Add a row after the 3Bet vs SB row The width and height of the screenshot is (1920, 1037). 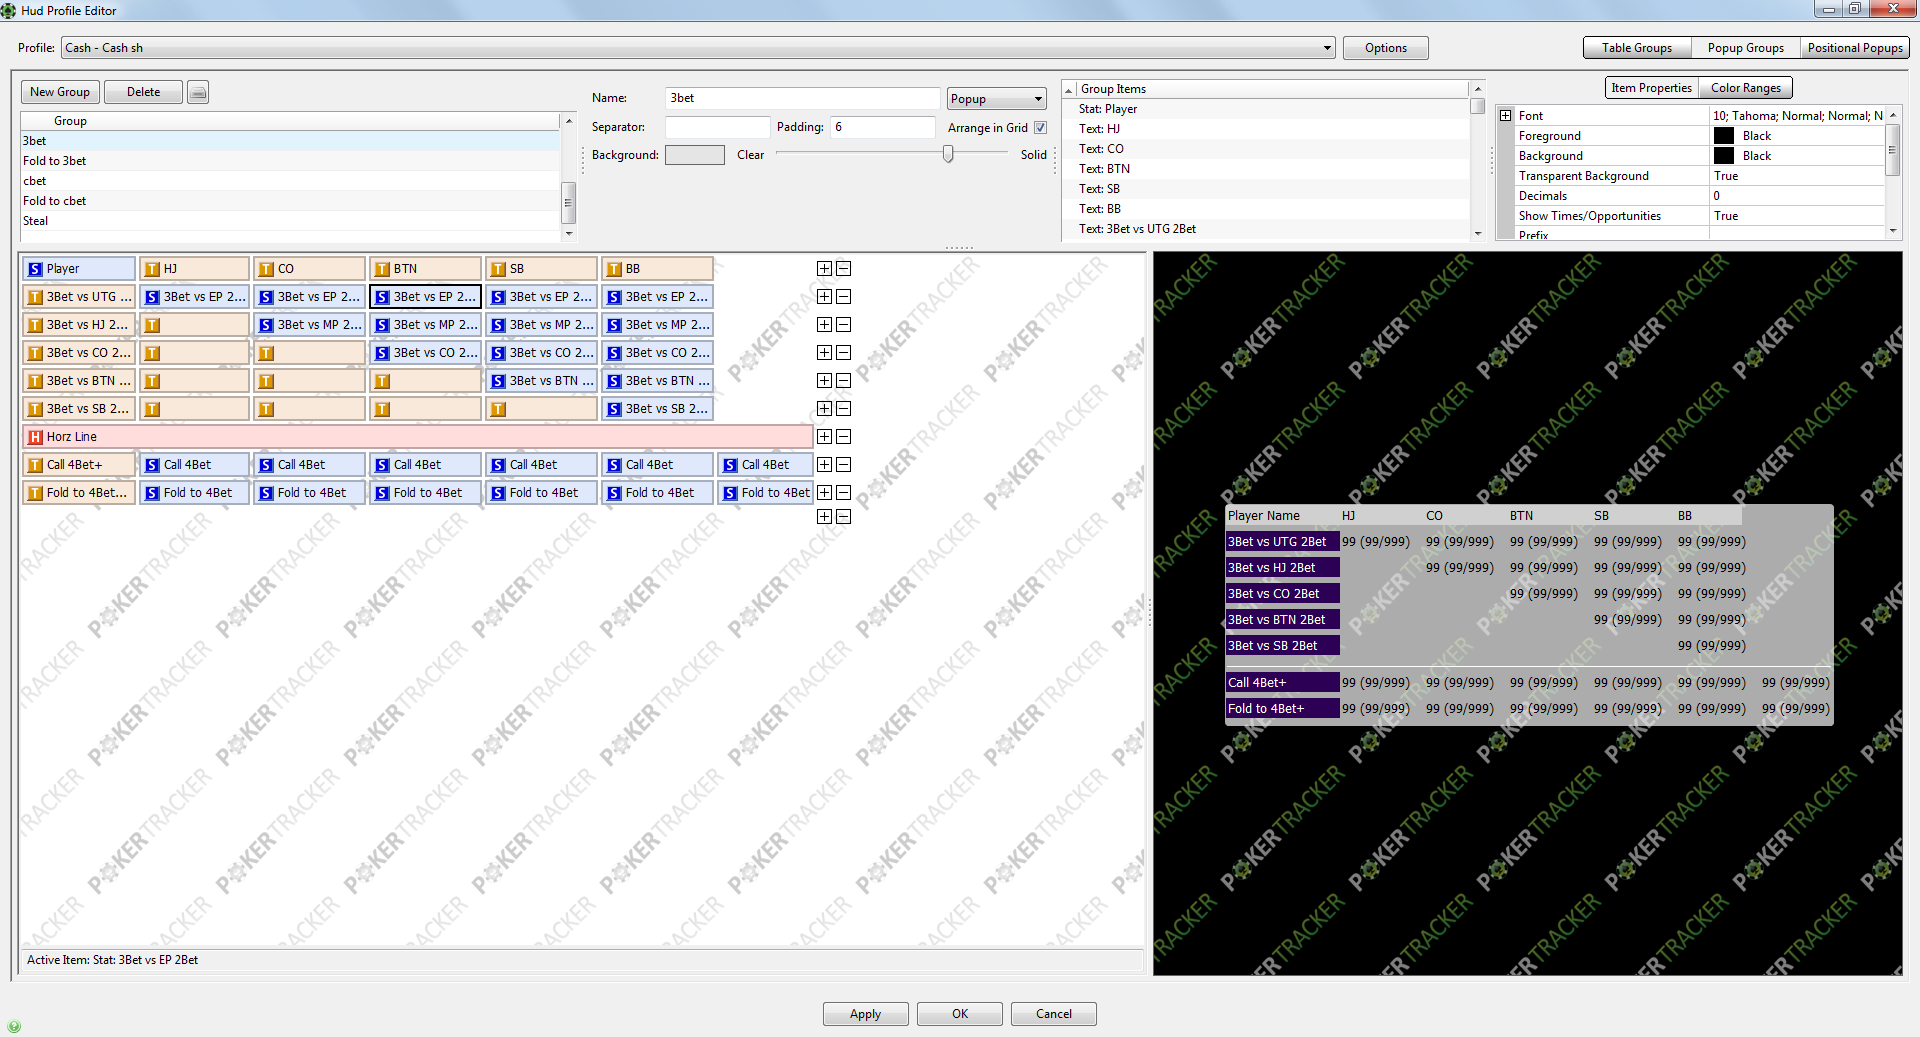[824, 409]
